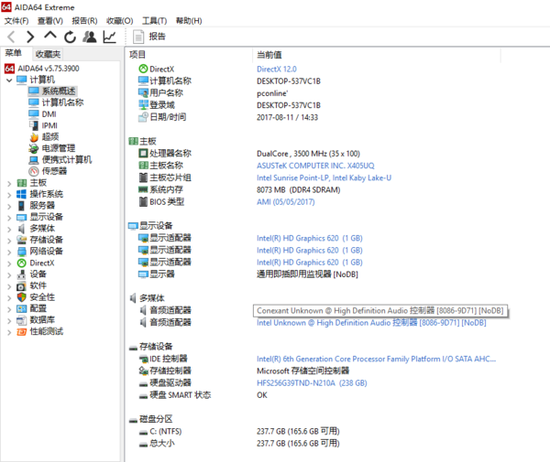Open the 工具(T) menu

[x=154, y=21]
